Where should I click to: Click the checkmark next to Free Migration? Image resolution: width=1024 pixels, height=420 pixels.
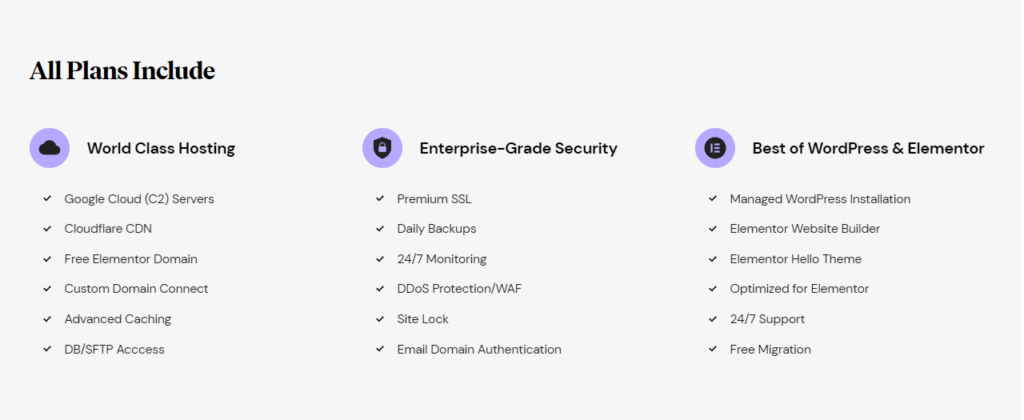(x=713, y=349)
